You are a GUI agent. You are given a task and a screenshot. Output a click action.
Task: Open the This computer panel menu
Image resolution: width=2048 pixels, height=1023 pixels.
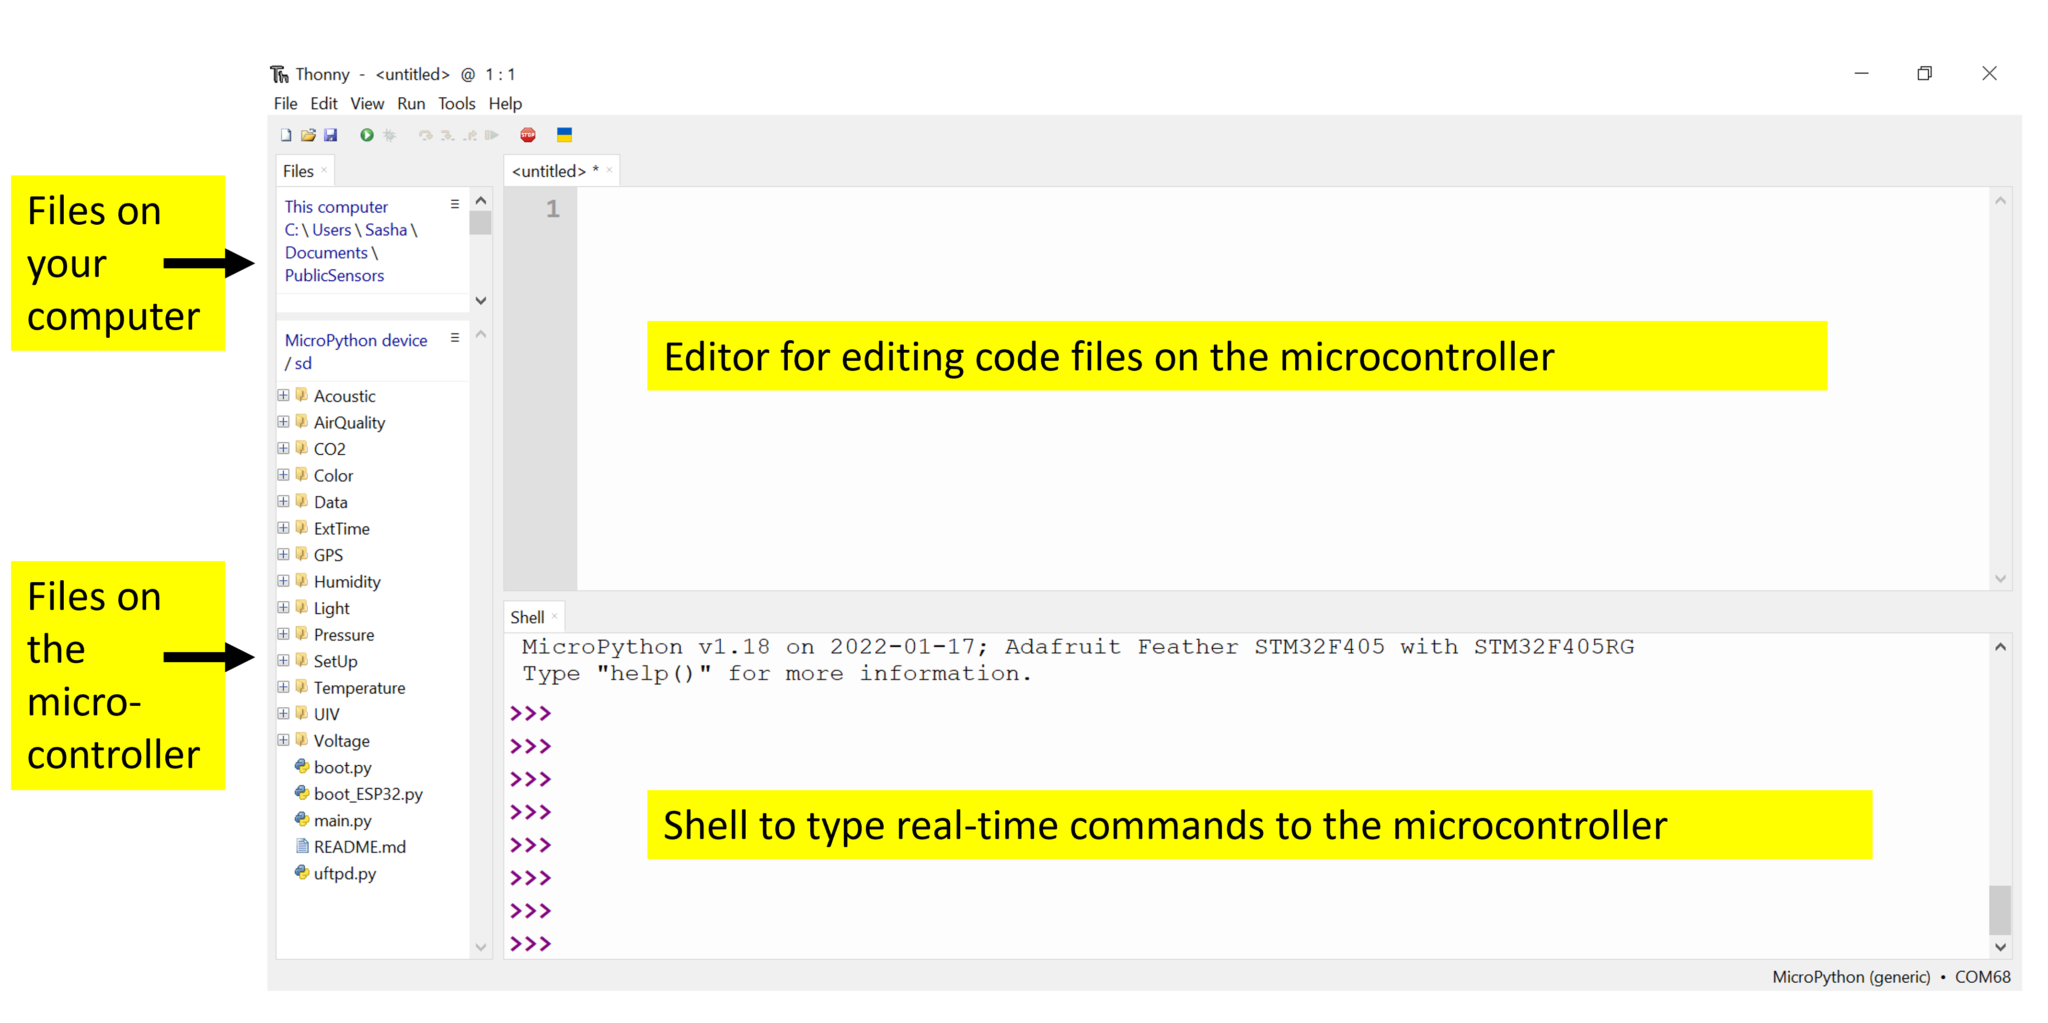pyautogui.click(x=455, y=205)
